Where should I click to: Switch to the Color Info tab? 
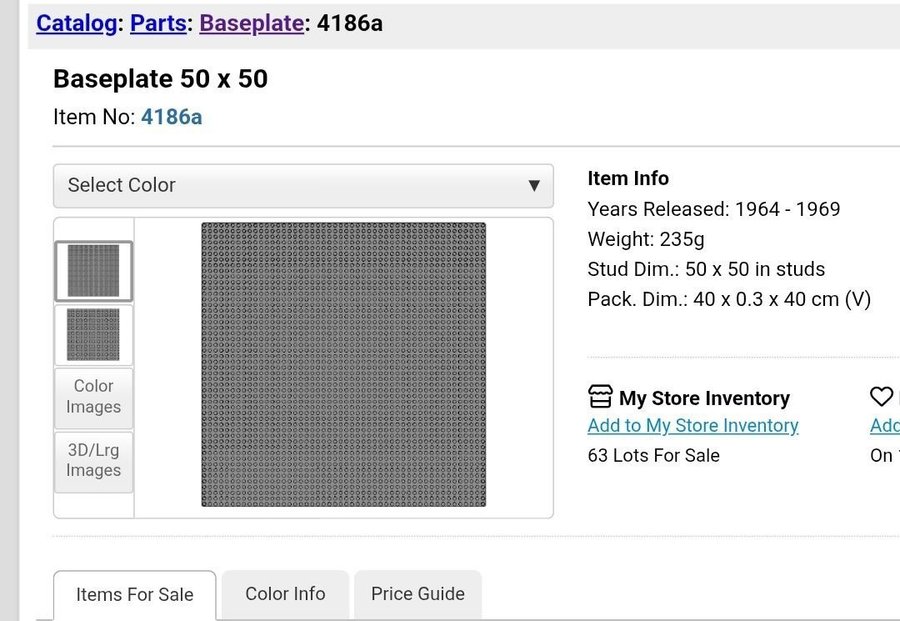pyautogui.click(x=285, y=594)
